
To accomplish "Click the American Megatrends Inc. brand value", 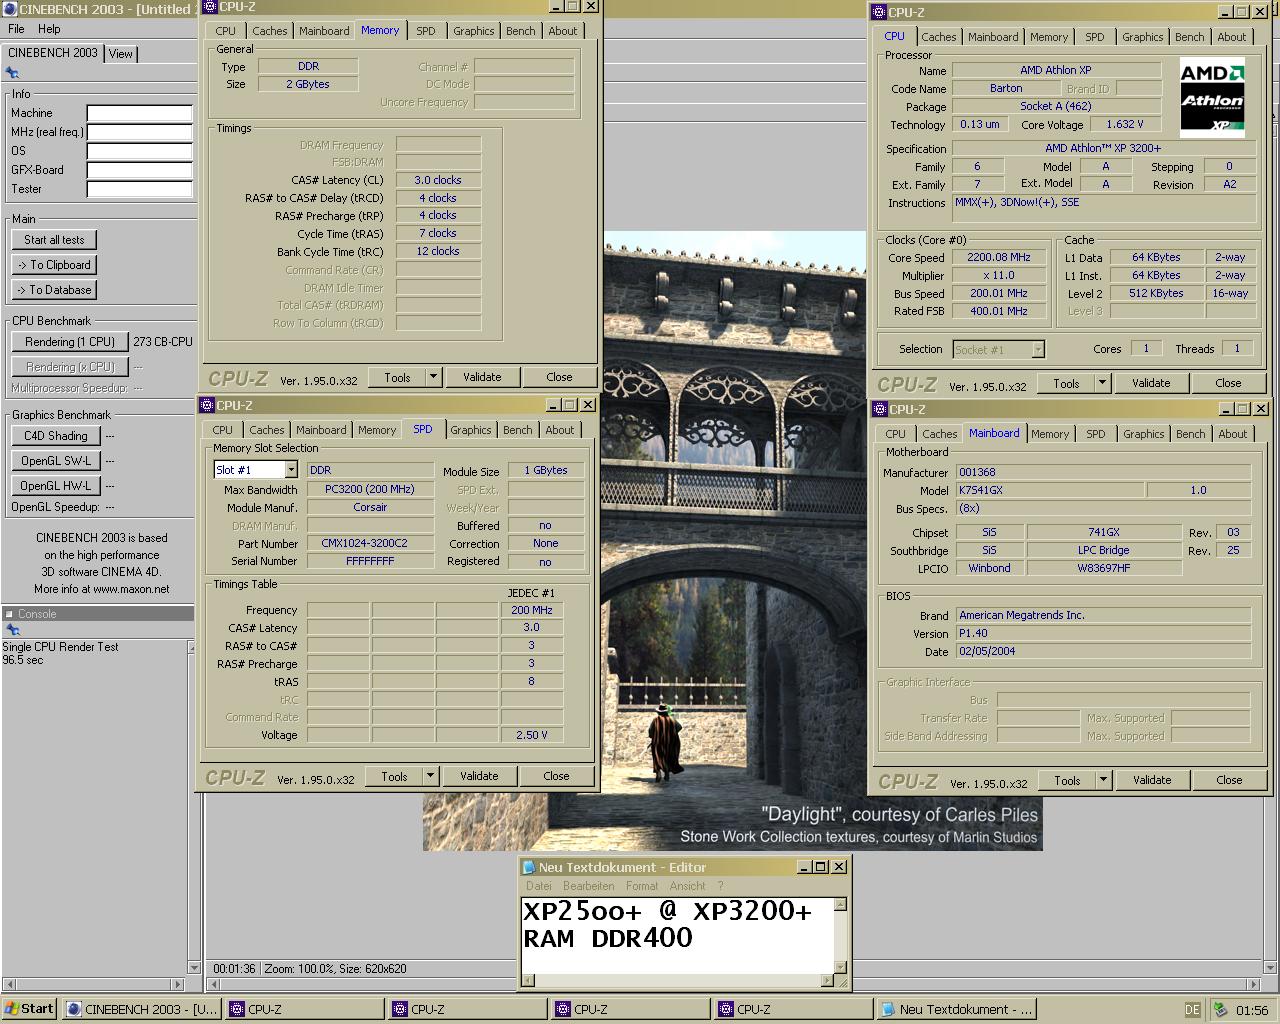I will pos(1103,615).
